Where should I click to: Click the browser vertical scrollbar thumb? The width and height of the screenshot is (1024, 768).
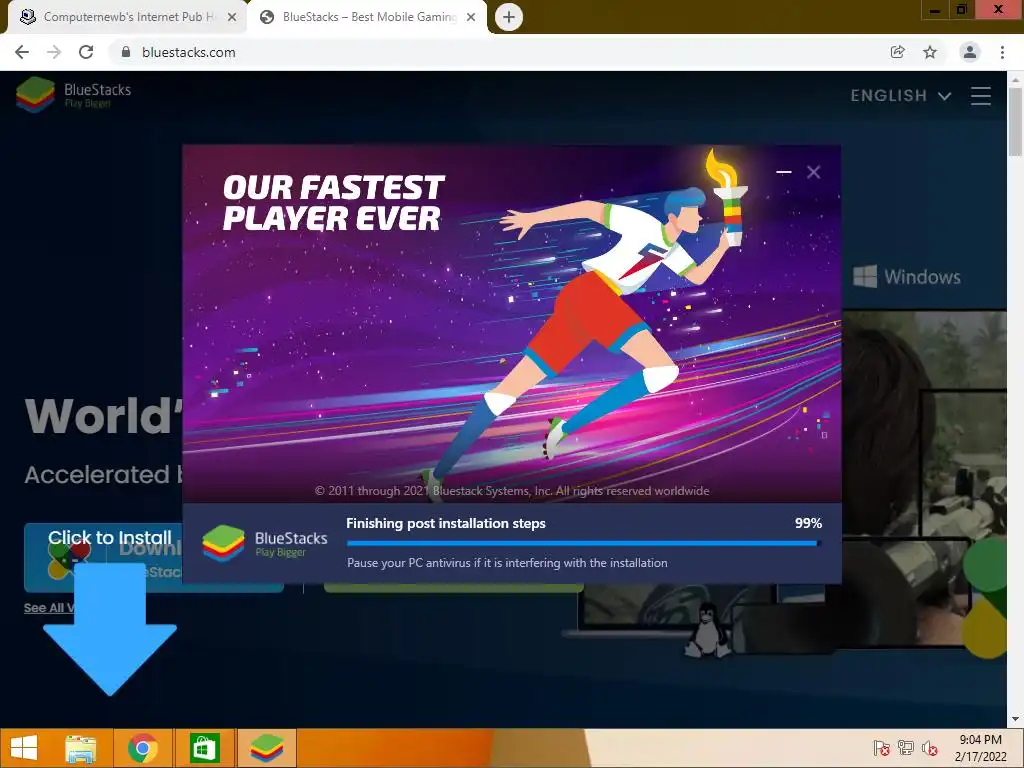pyautogui.click(x=1015, y=121)
